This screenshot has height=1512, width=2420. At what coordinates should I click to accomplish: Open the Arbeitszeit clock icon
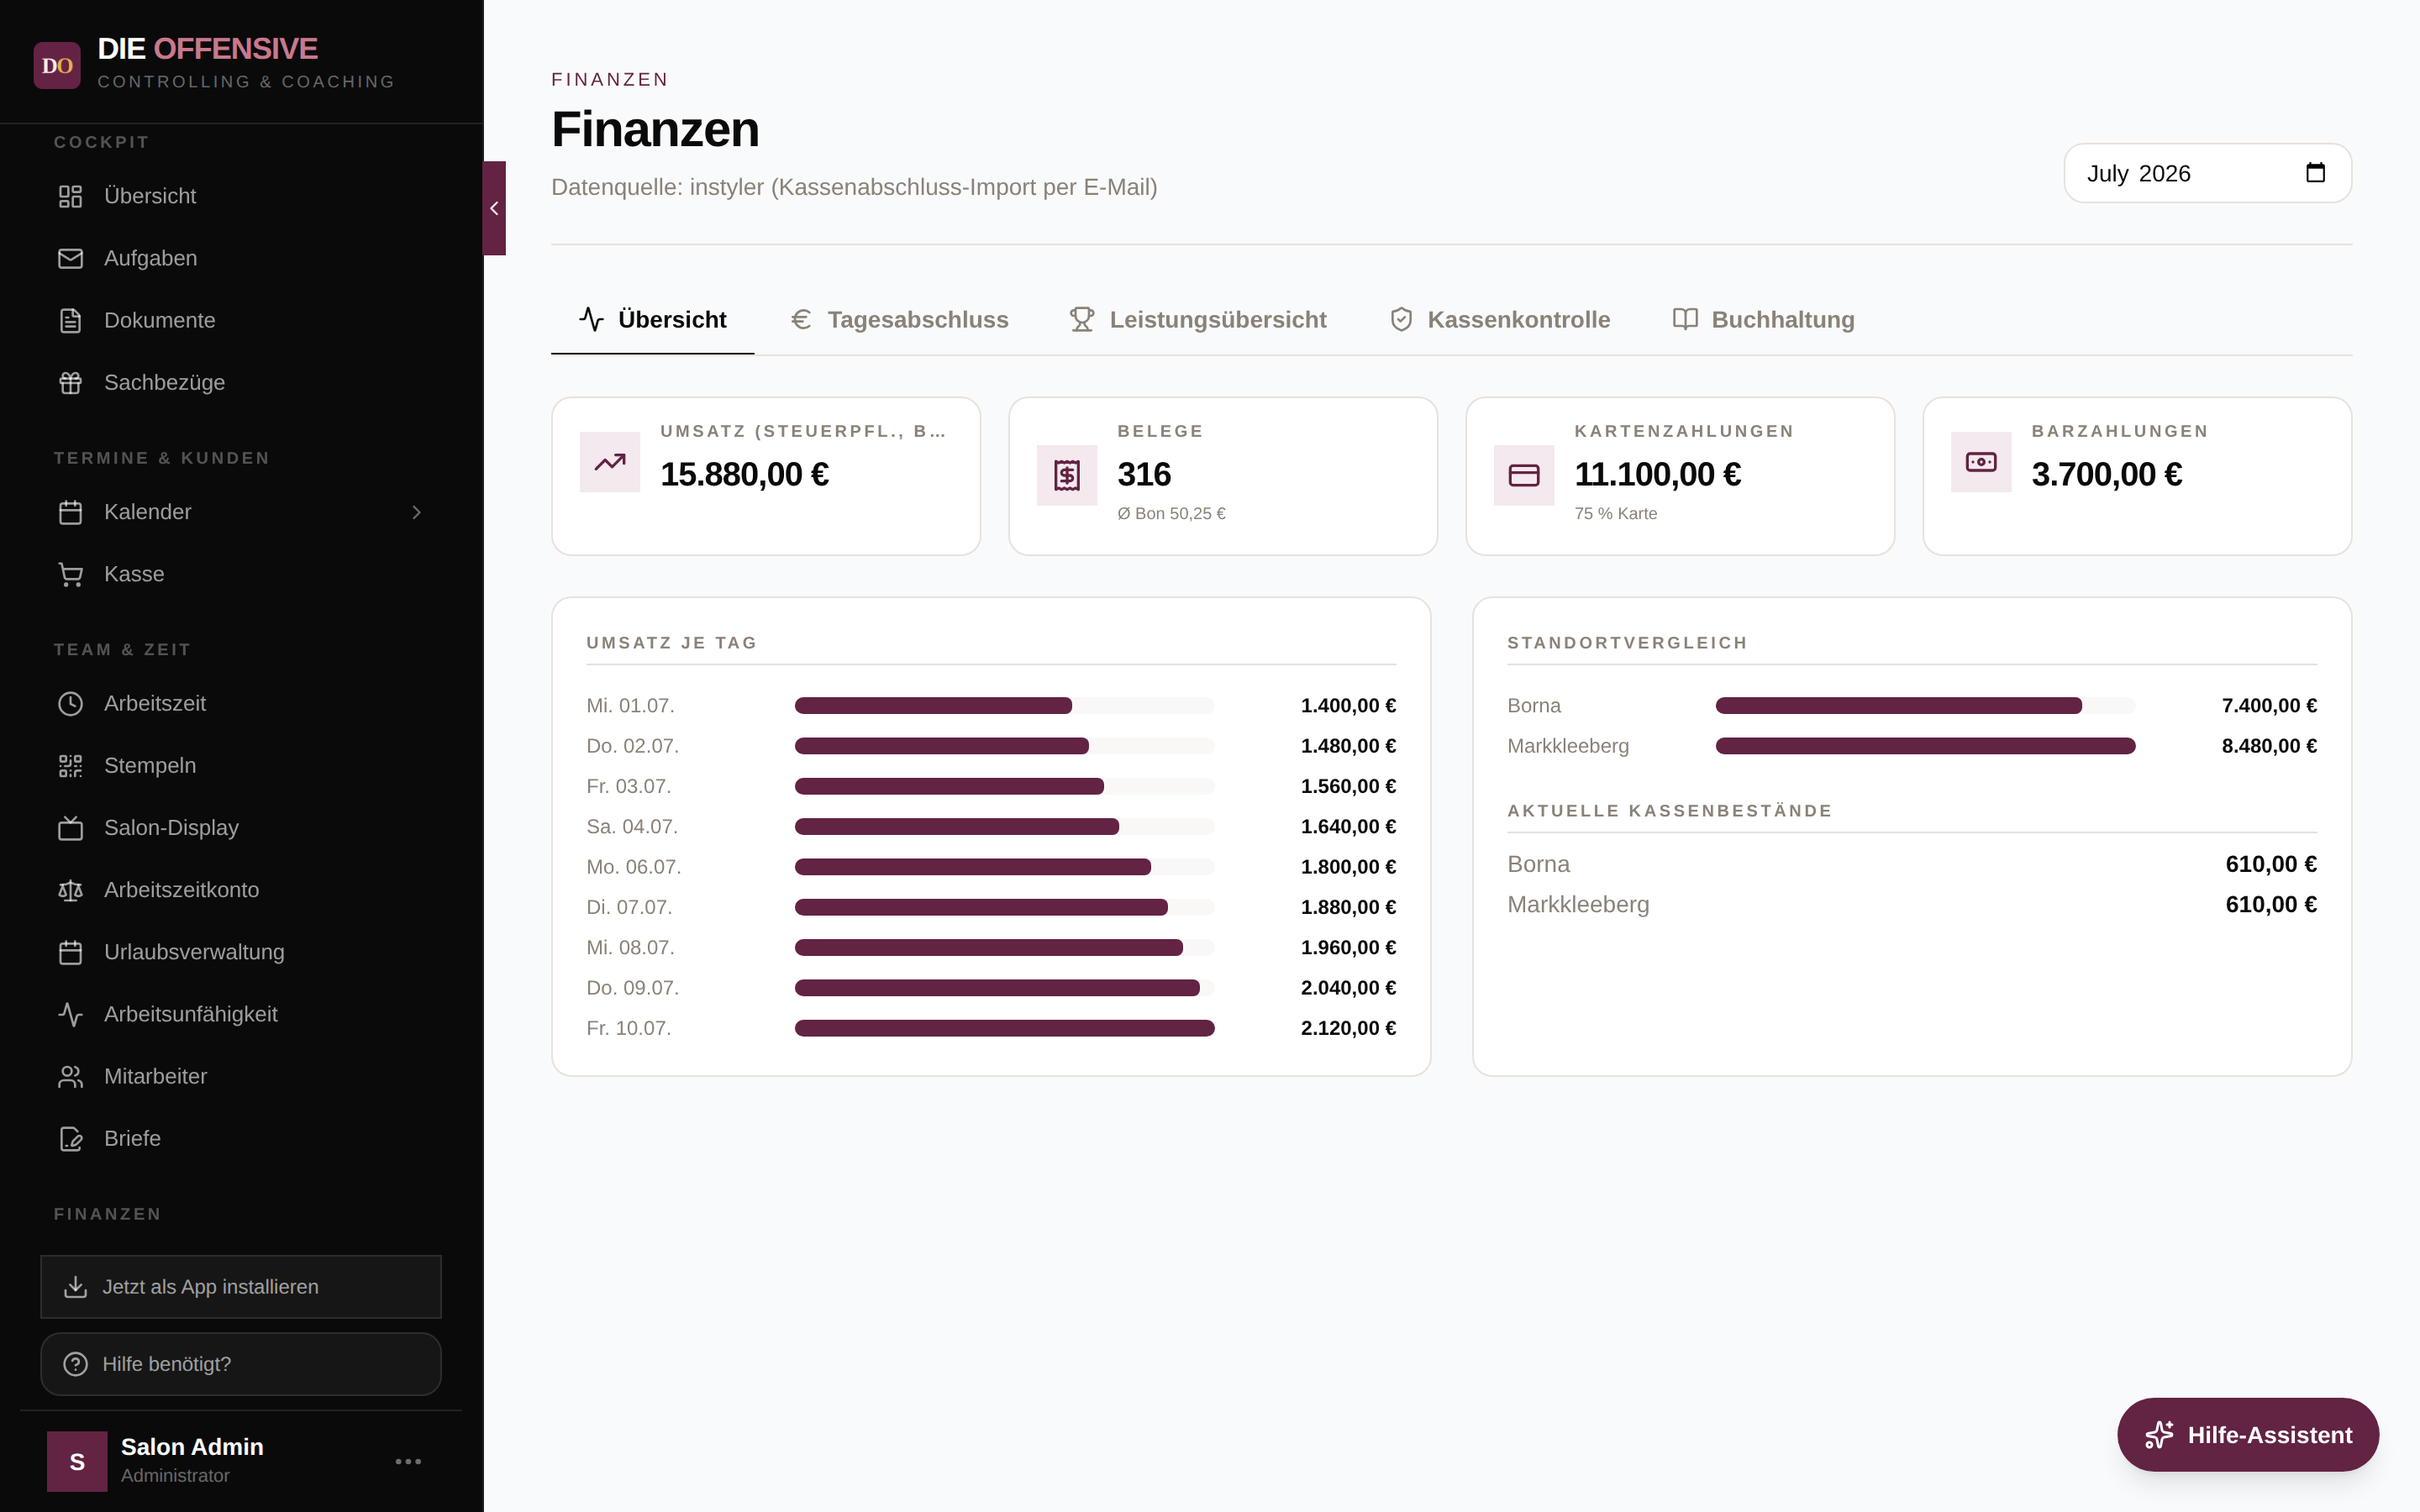pyautogui.click(x=70, y=703)
